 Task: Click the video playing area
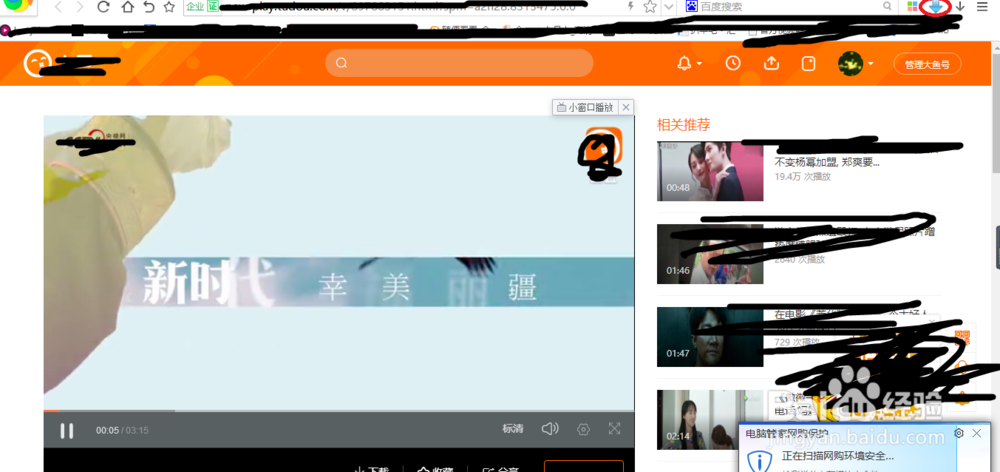coord(339,263)
